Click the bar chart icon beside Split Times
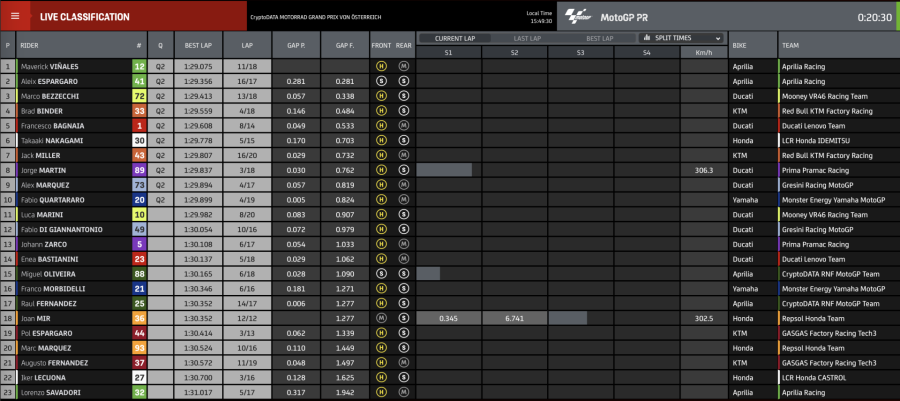 click(x=647, y=38)
